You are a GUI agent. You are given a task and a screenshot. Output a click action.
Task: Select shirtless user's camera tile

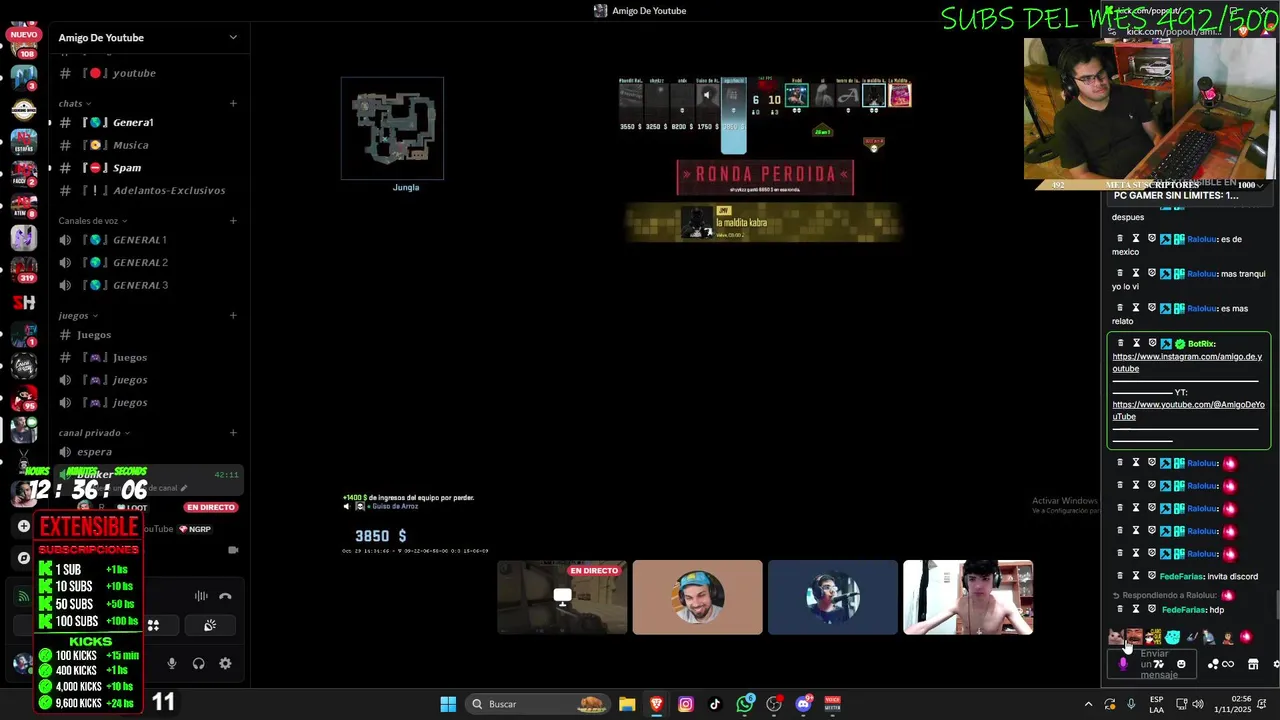tap(968, 597)
